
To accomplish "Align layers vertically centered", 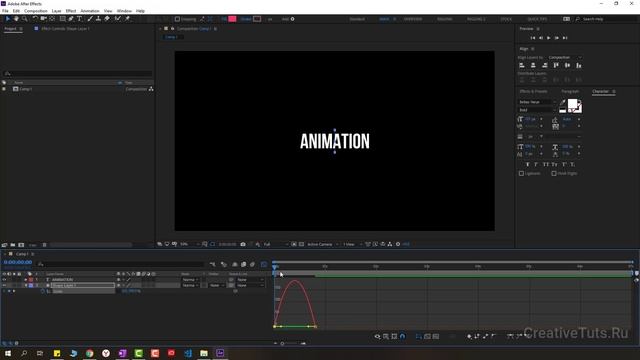I will point(567,65).
